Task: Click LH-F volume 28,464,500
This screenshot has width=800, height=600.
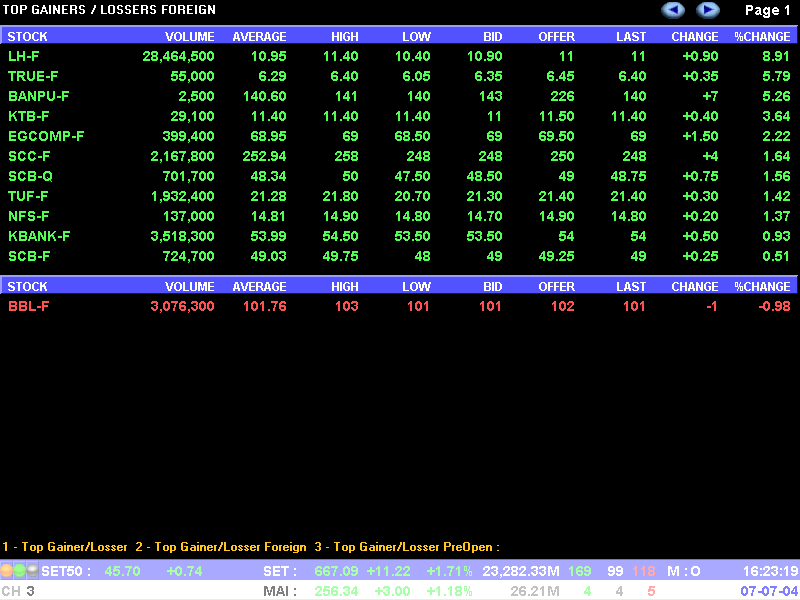Action: click(x=178, y=57)
